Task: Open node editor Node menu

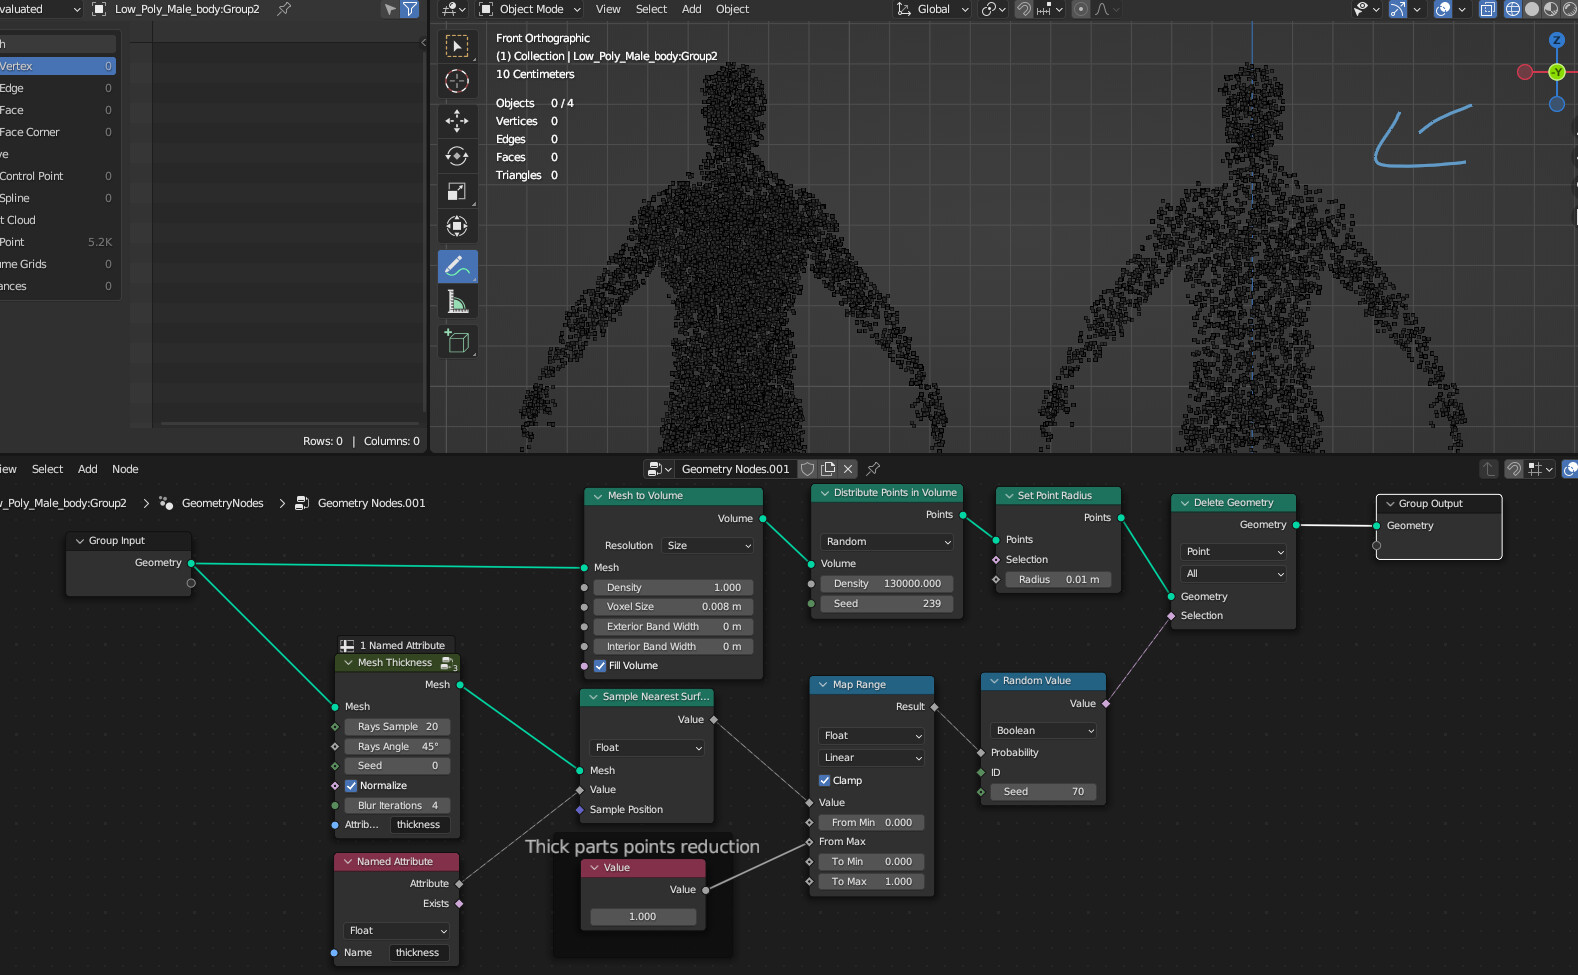Action: (x=125, y=469)
